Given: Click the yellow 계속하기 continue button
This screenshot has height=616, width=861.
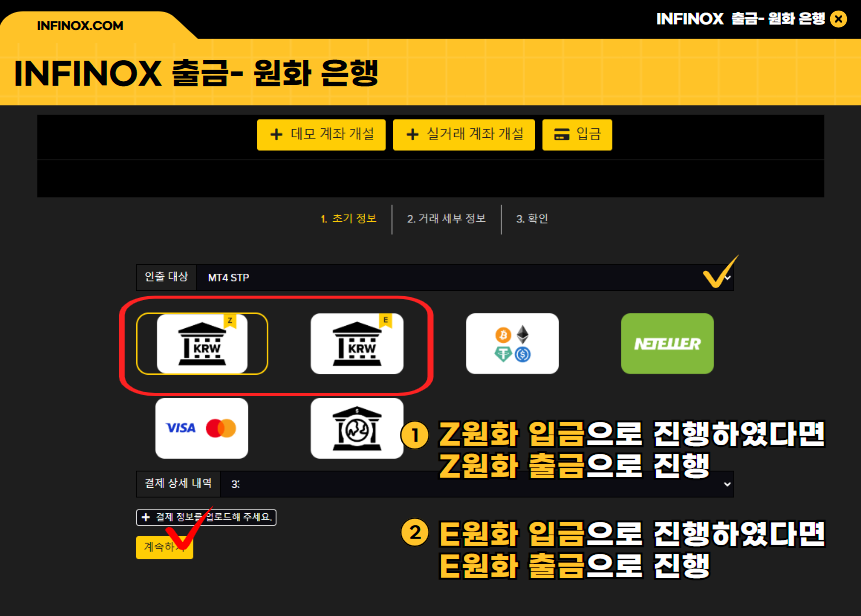Looking at the screenshot, I should [x=164, y=547].
